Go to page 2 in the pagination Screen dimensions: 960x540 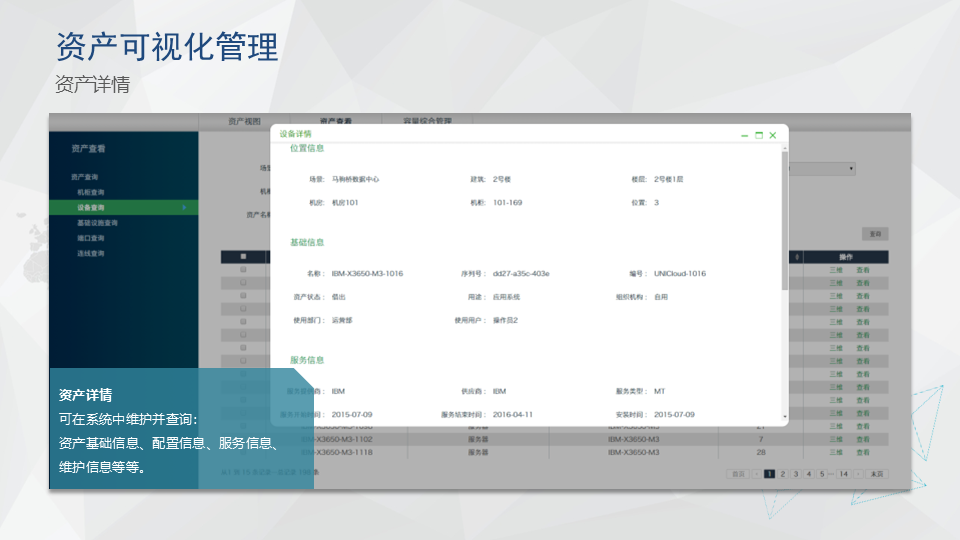[x=783, y=474]
